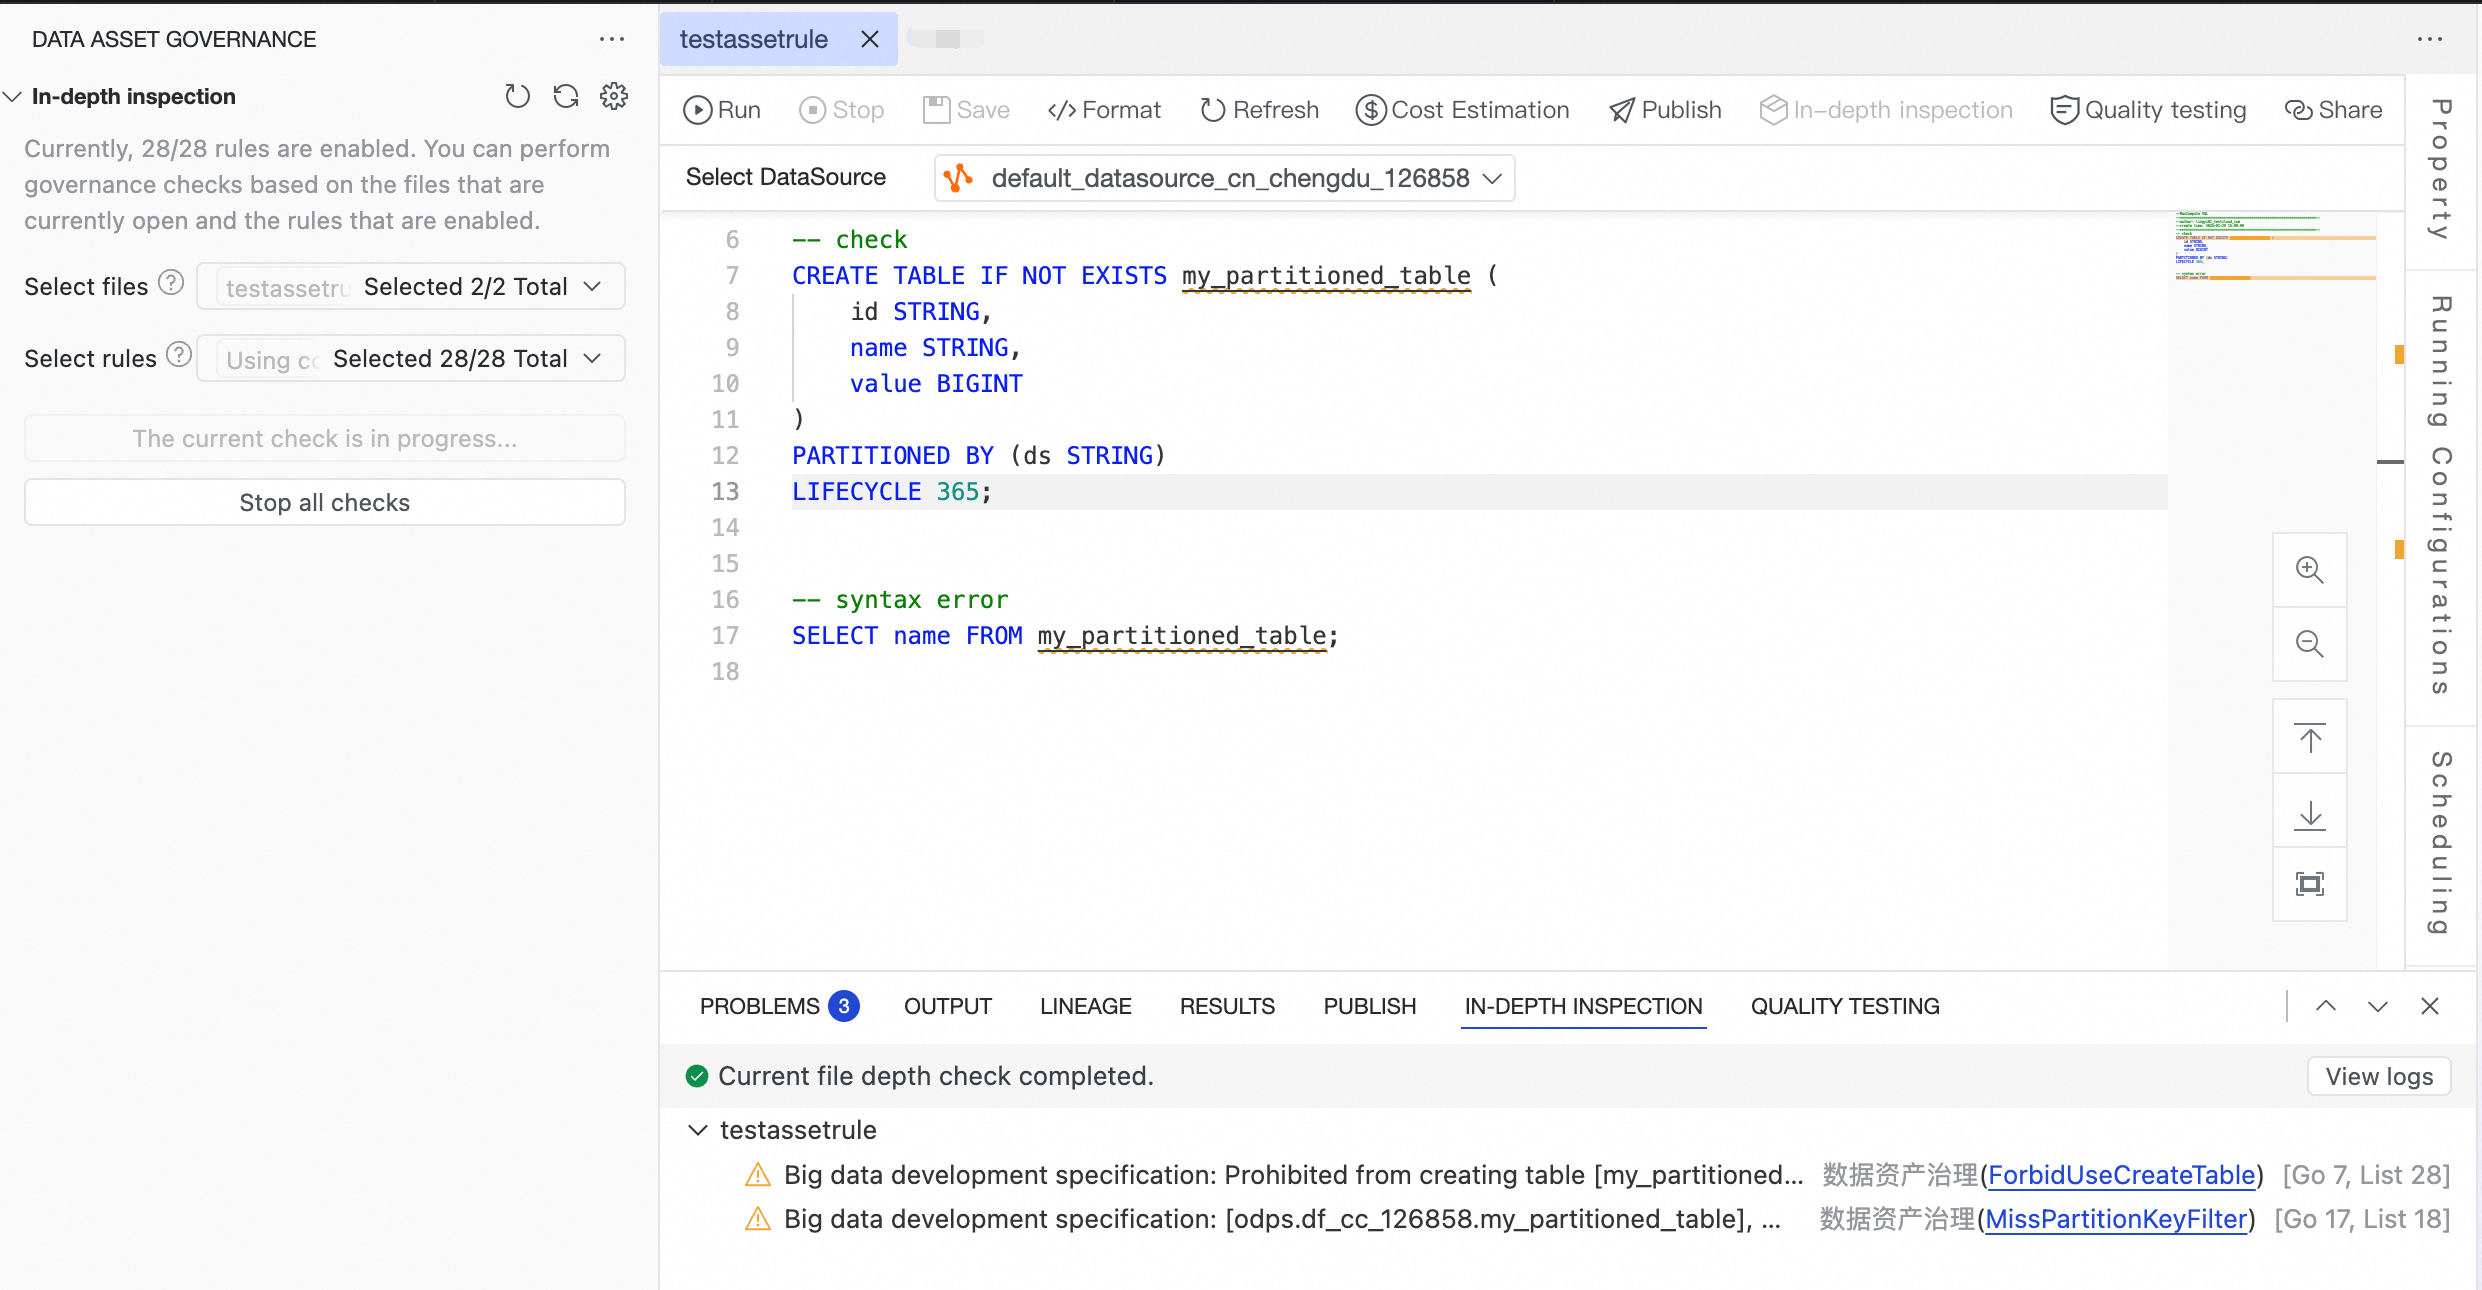Image resolution: width=2482 pixels, height=1290 pixels.
Task: Open the datasource selection dropdown
Action: coord(1224,178)
